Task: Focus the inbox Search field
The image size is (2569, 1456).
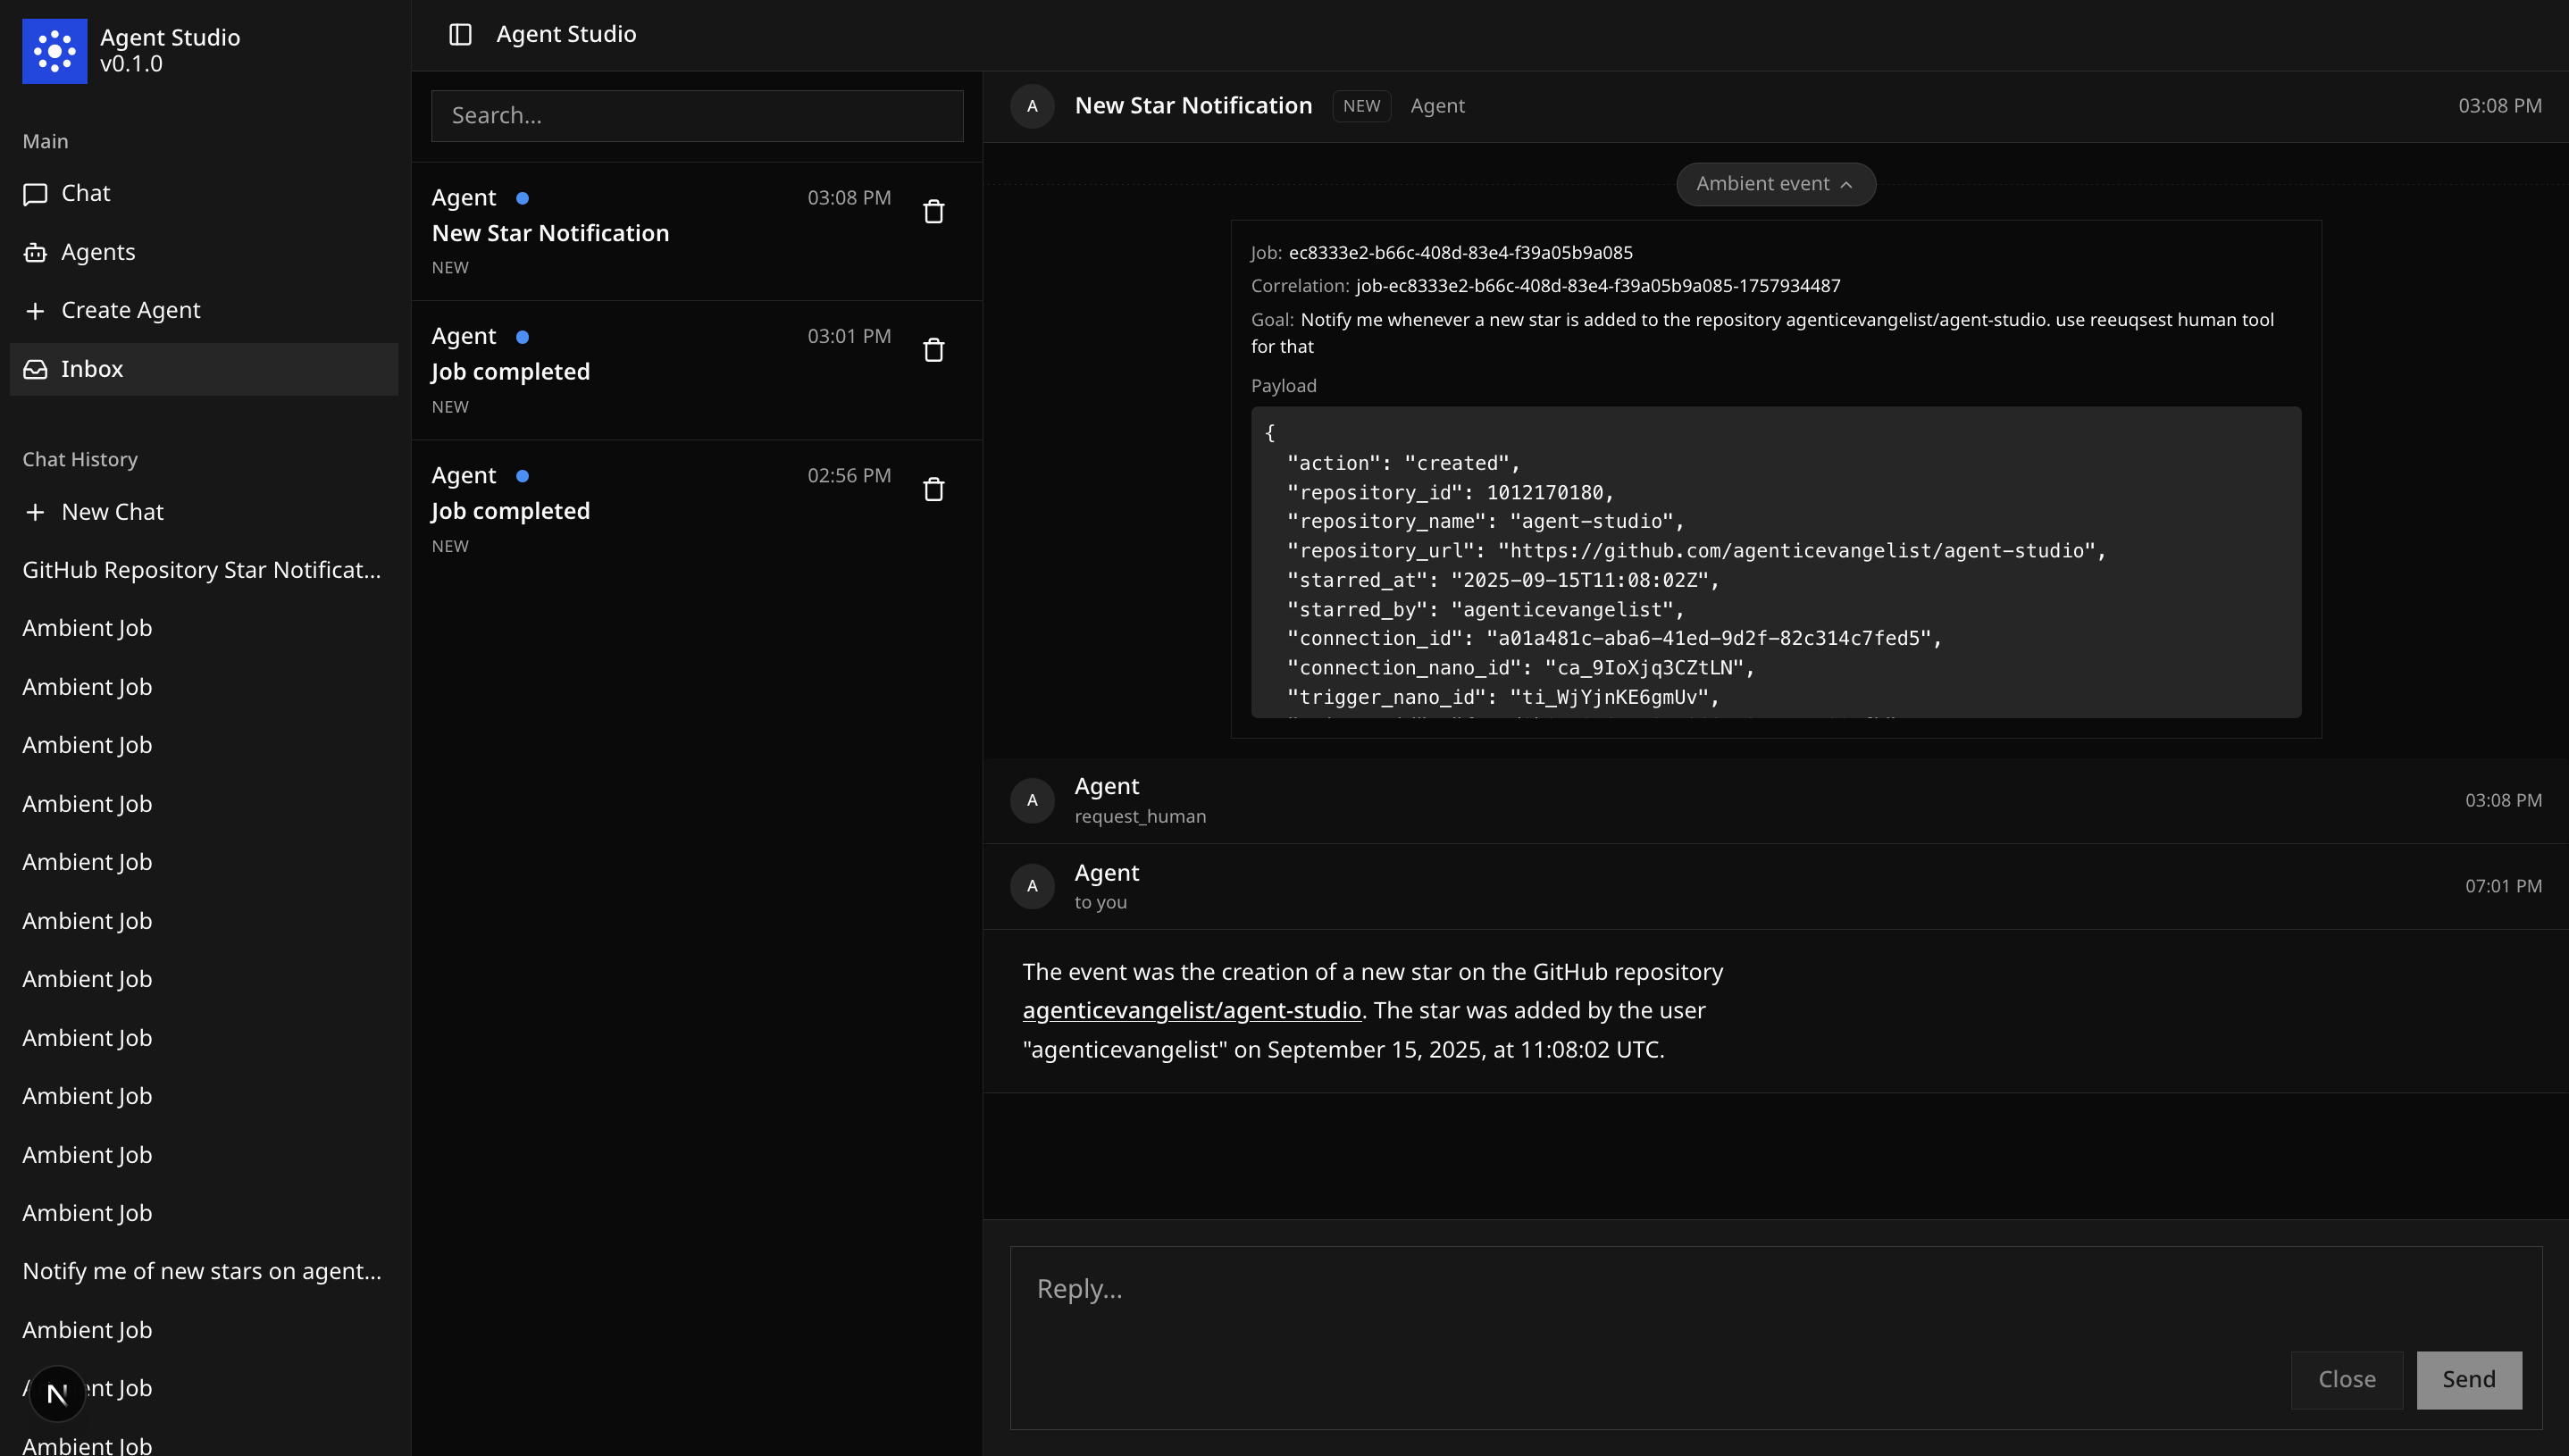Action: tap(697, 116)
